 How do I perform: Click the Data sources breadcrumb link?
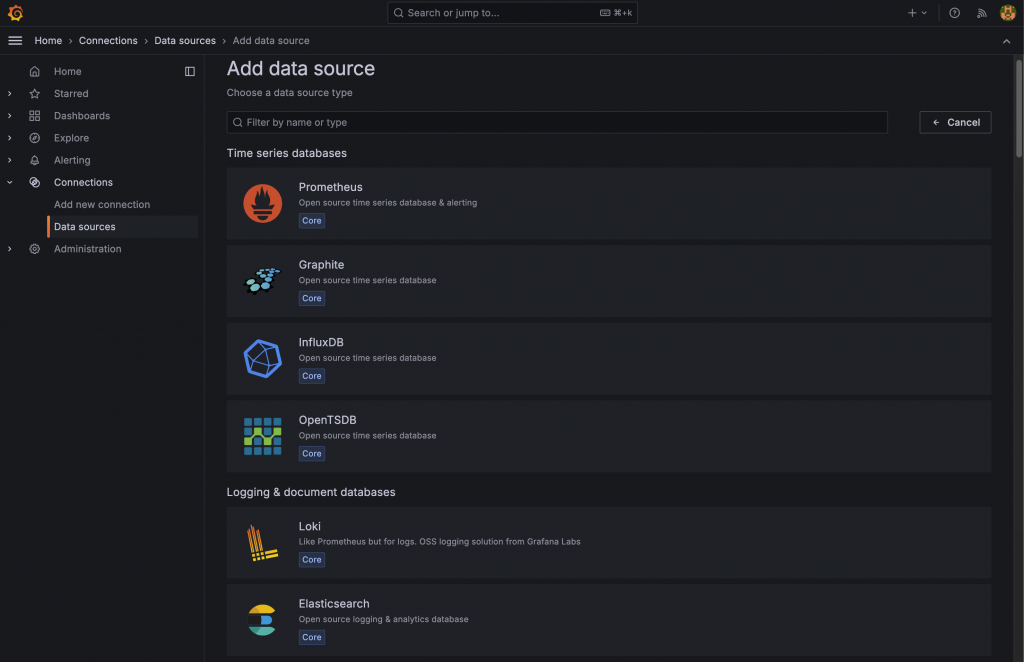point(185,41)
